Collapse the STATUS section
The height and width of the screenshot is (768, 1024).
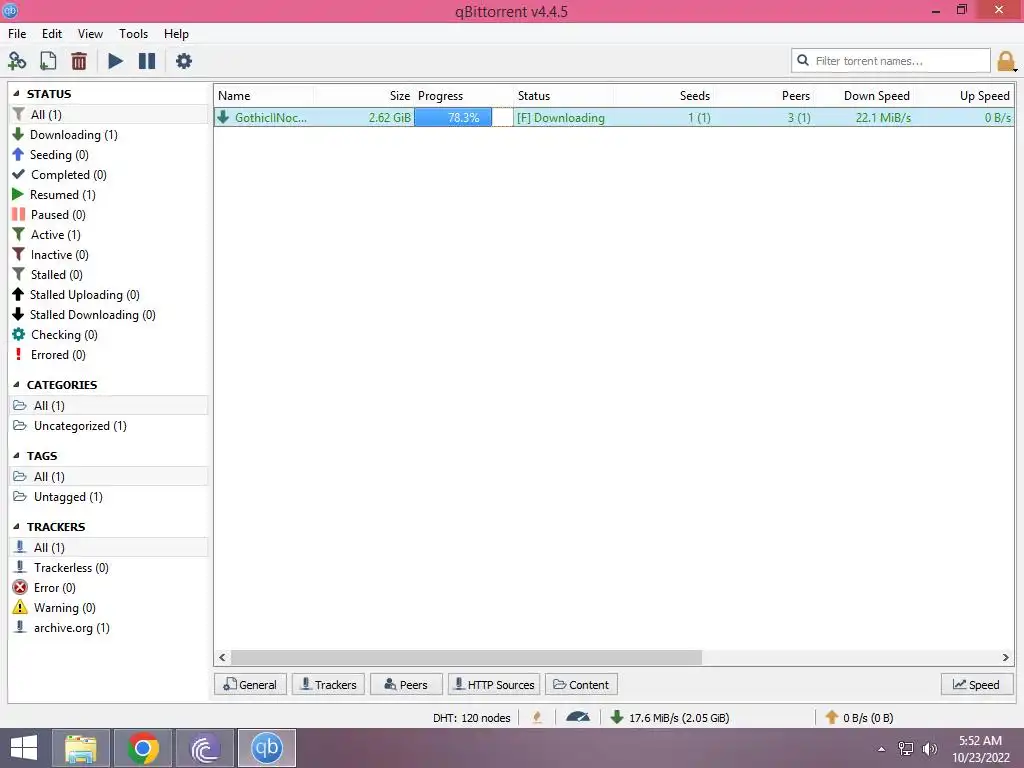pos(16,93)
